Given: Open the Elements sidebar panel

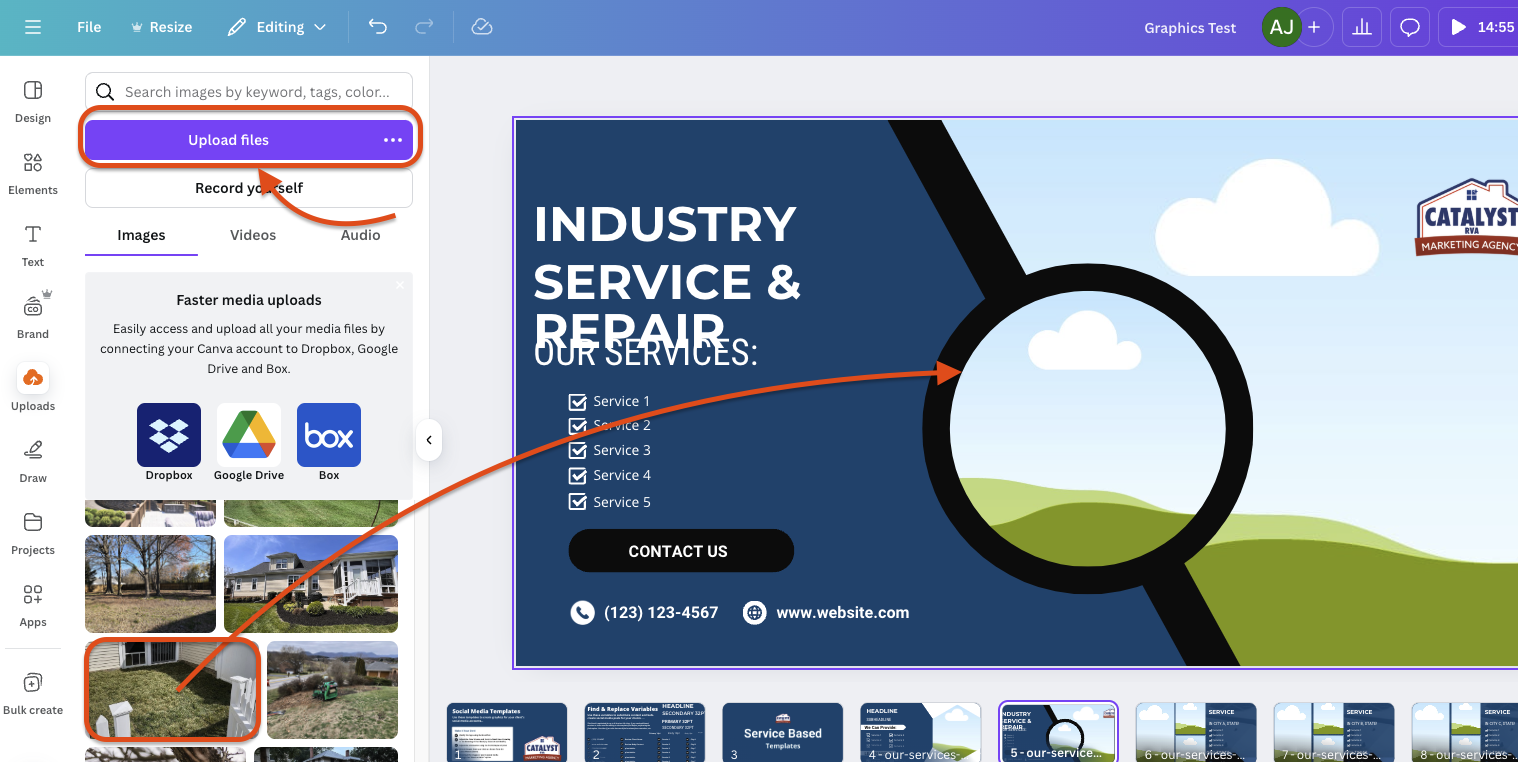Looking at the screenshot, I should coord(33,173).
